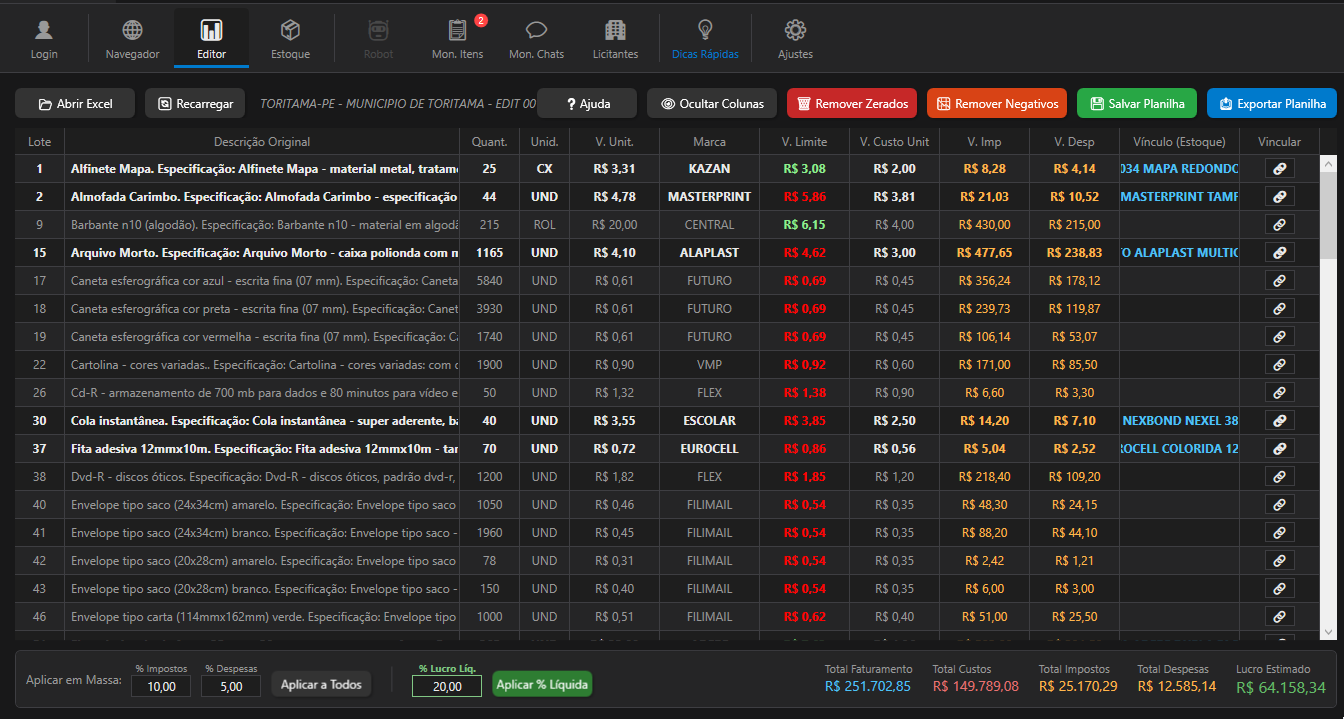Click link icon for lote 1 row

pyautogui.click(x=1279, y=169)
